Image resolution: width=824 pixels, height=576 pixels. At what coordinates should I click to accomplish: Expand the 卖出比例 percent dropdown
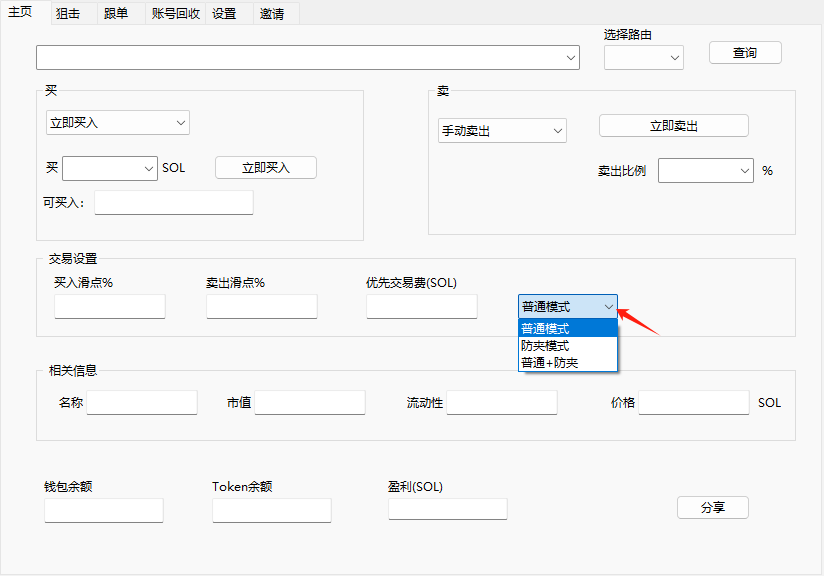pyautogui.click(x=706, y=171)
